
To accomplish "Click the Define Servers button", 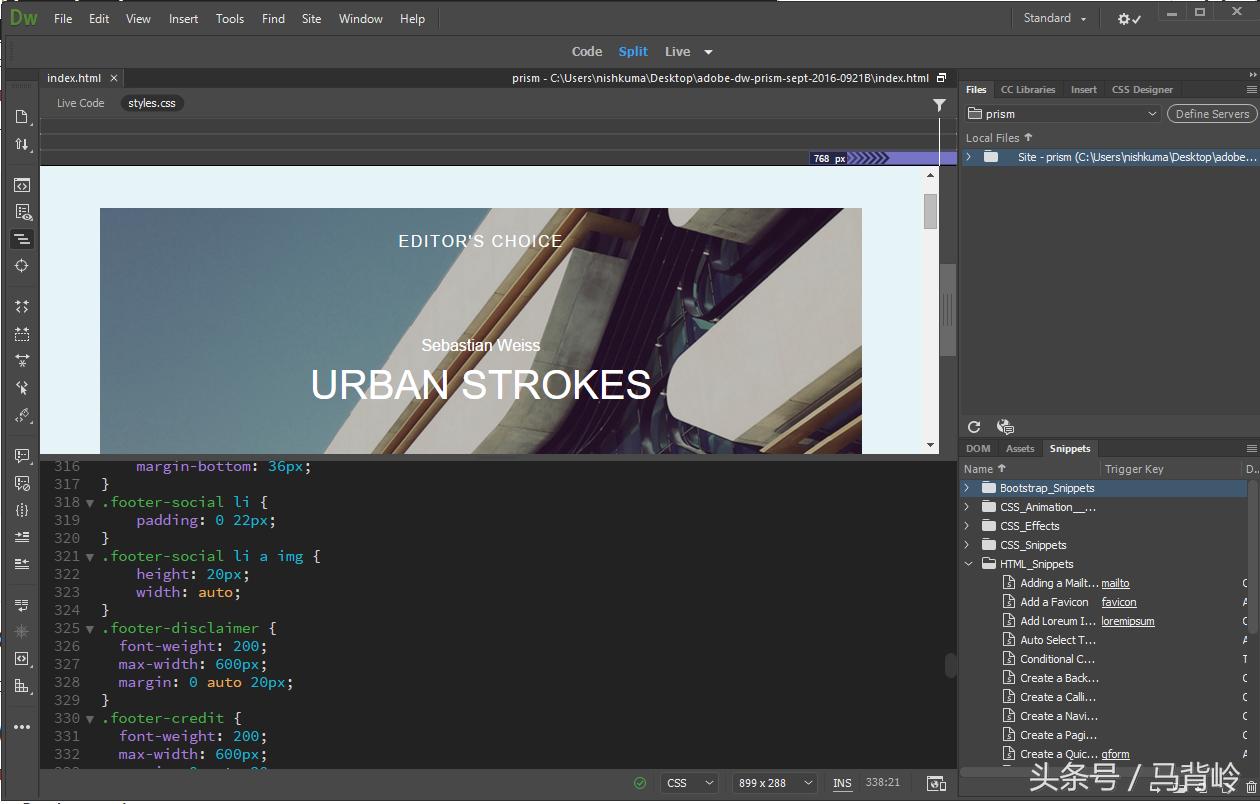I will point(1211,113).
